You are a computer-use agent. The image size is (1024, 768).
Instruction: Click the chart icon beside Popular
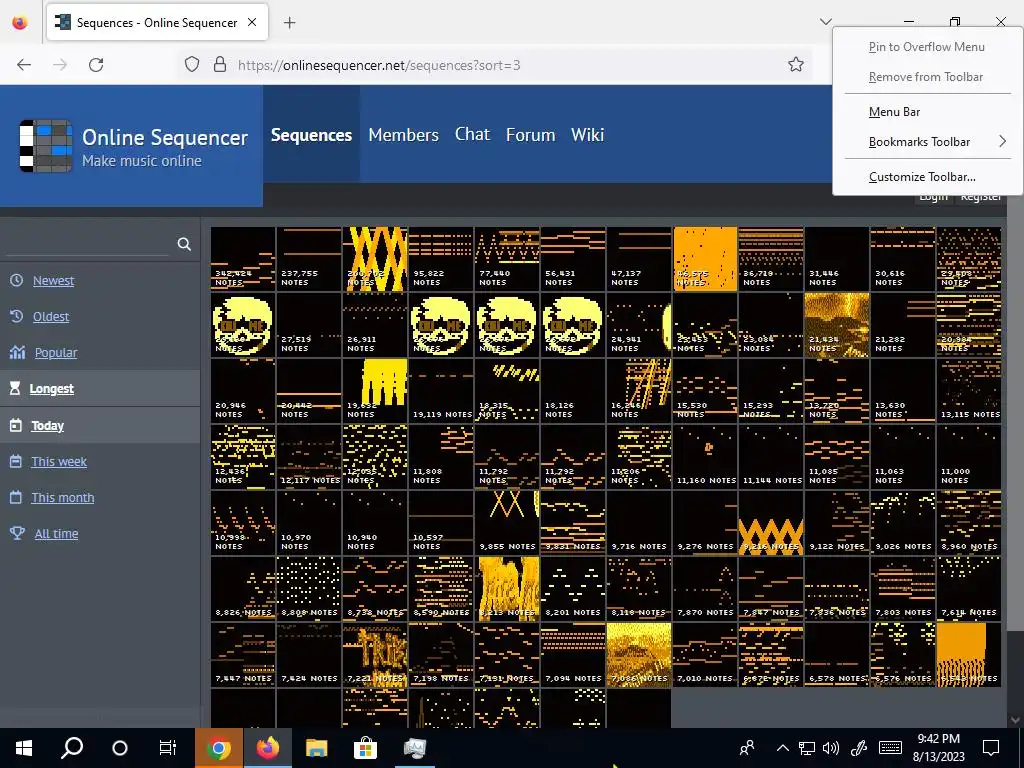pyautogui.click(x=18, y=353)
